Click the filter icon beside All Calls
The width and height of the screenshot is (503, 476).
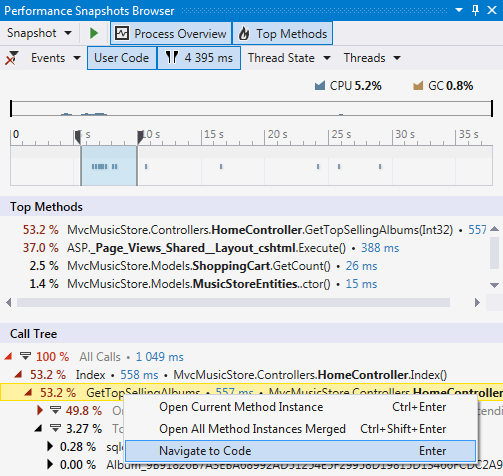pyautogui.click(x=25, y=356)
